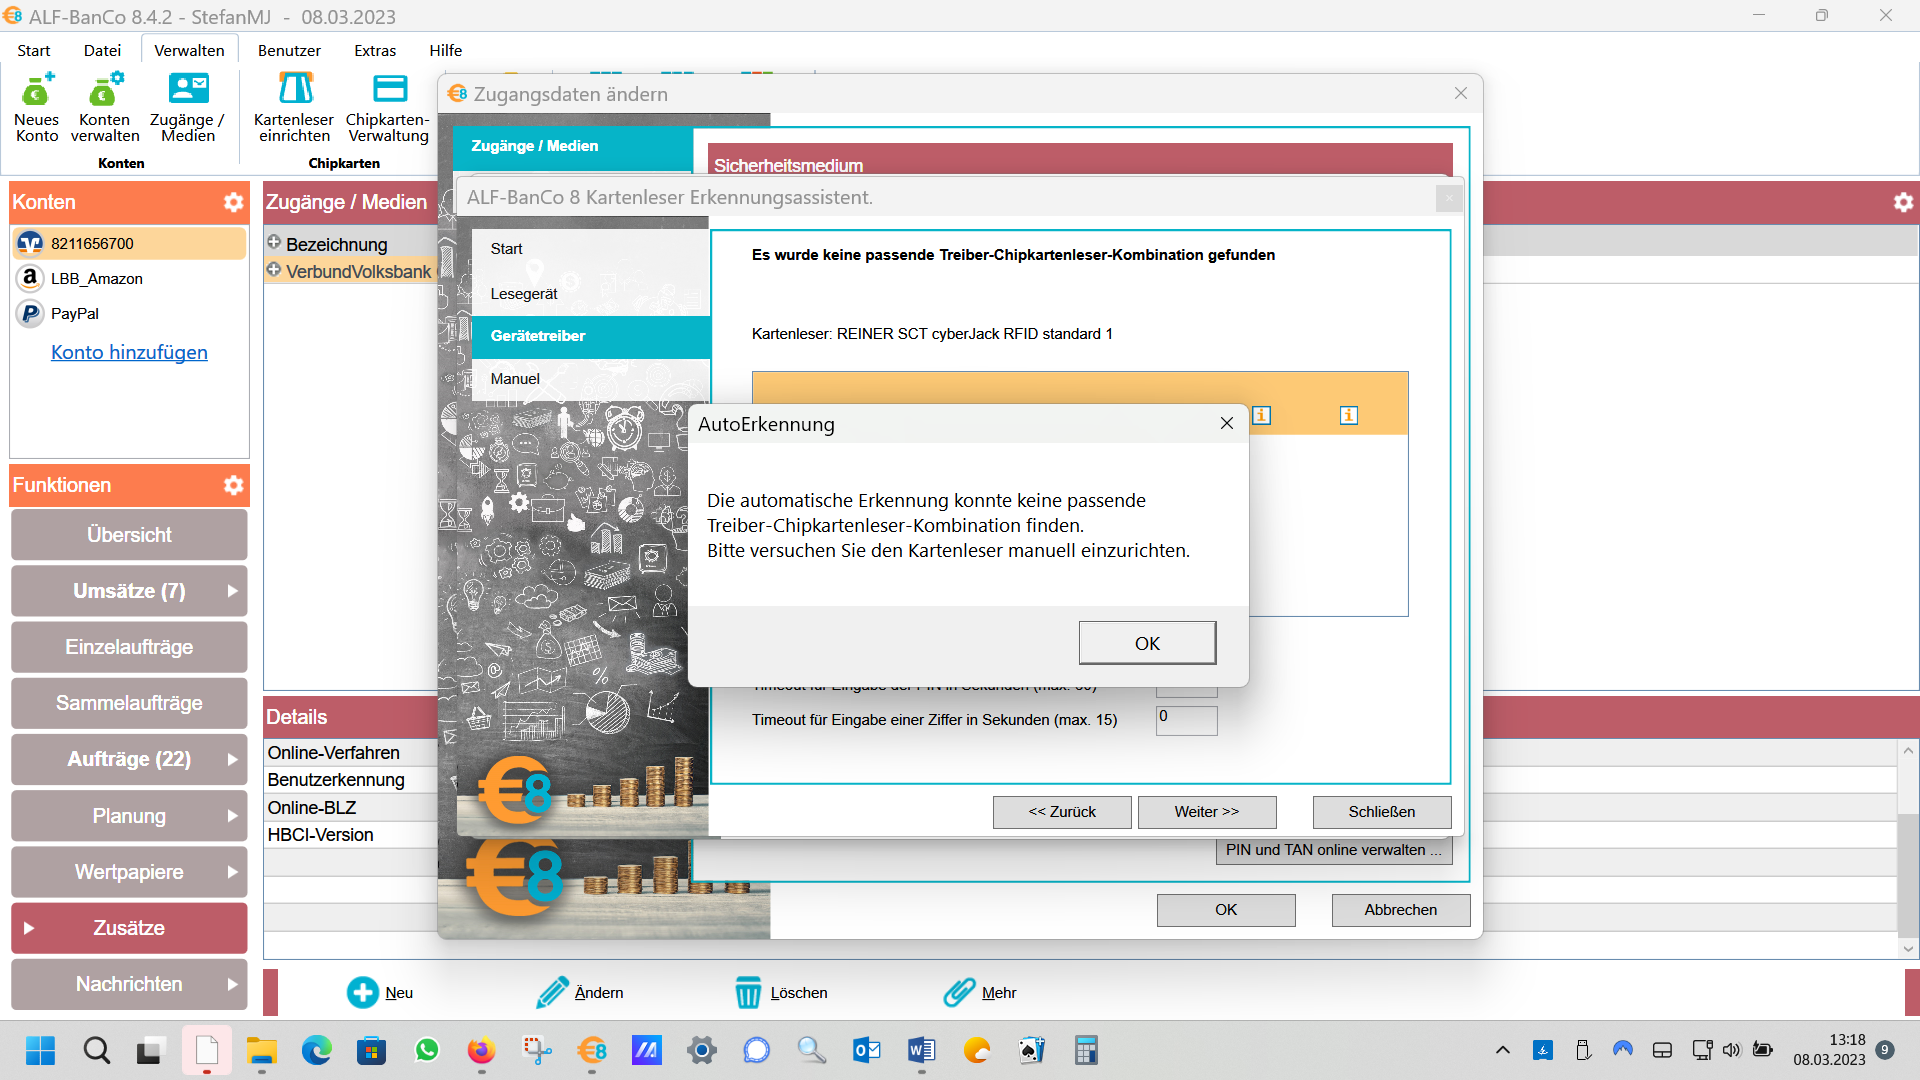
Task: Click OK in Zugangsdaten ändern window
Action: (x=1226, y=910)
